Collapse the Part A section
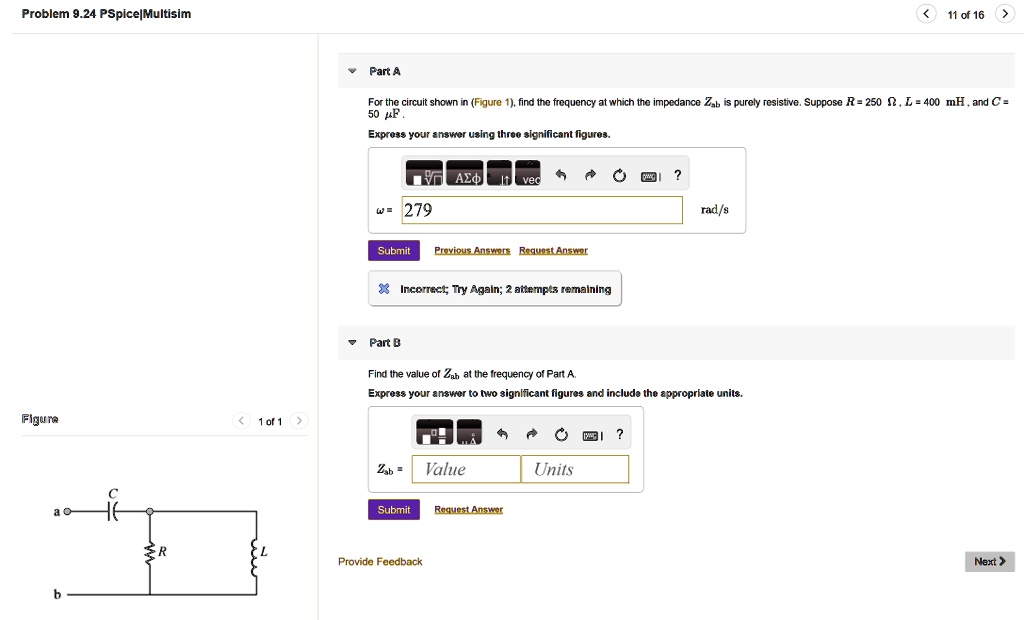Viewport: 1024px width, 620px height. pos(352,72)
